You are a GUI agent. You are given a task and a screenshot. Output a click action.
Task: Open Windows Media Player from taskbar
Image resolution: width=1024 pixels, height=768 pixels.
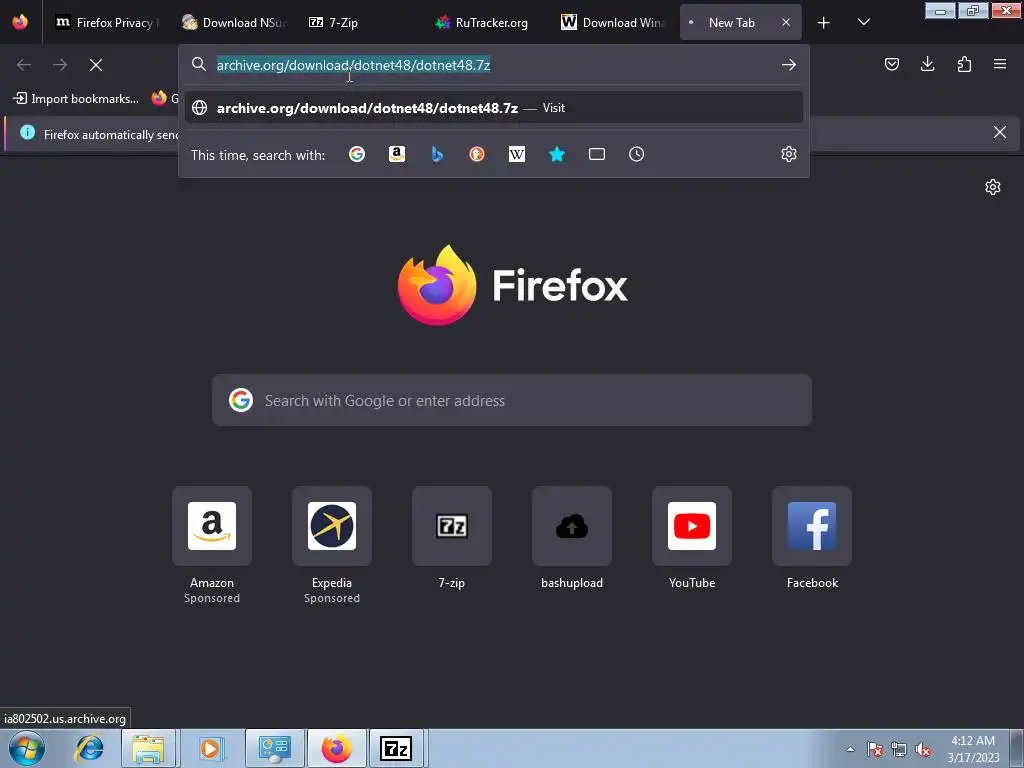[210, 748]
